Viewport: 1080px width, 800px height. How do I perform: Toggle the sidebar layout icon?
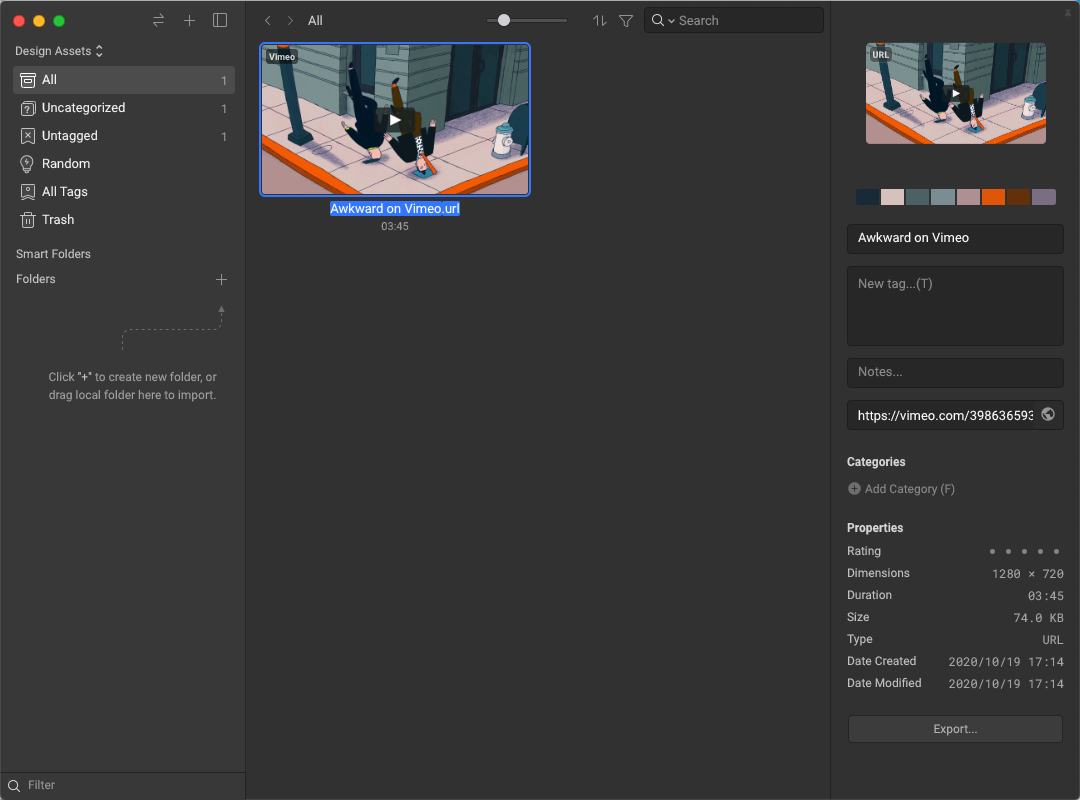pos(220,21)
